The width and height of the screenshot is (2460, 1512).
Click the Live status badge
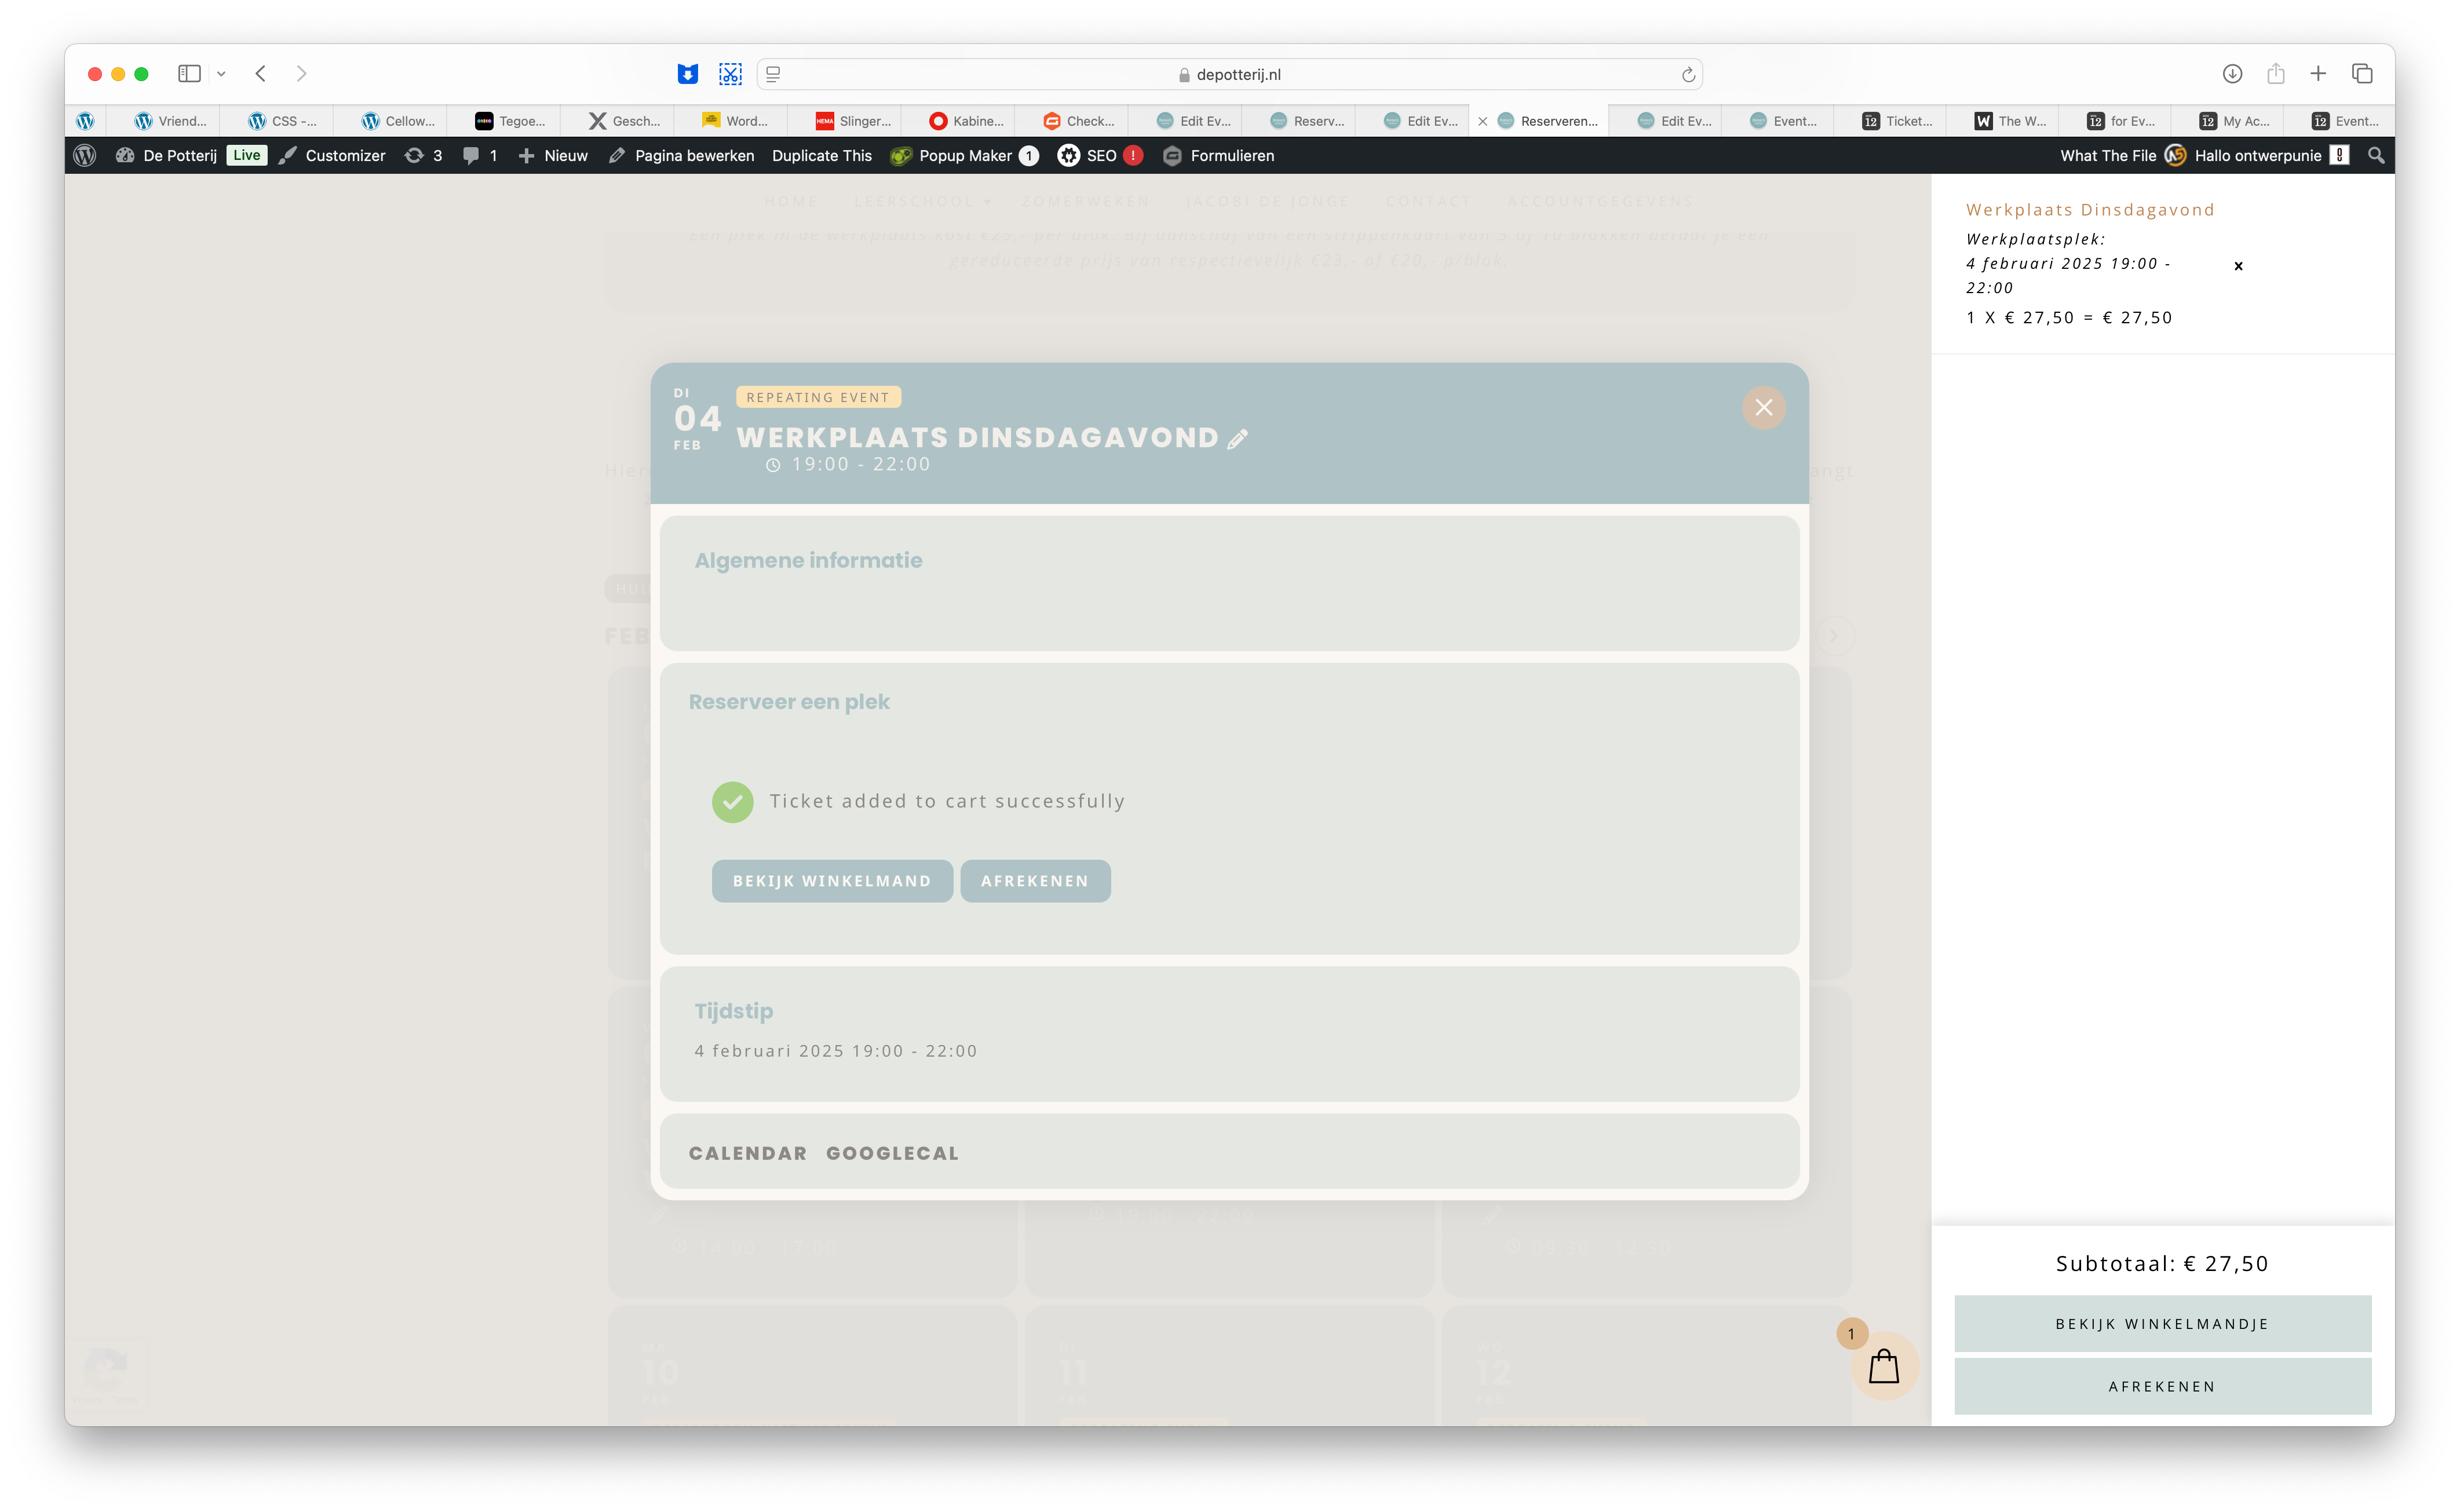pos(246,155)
